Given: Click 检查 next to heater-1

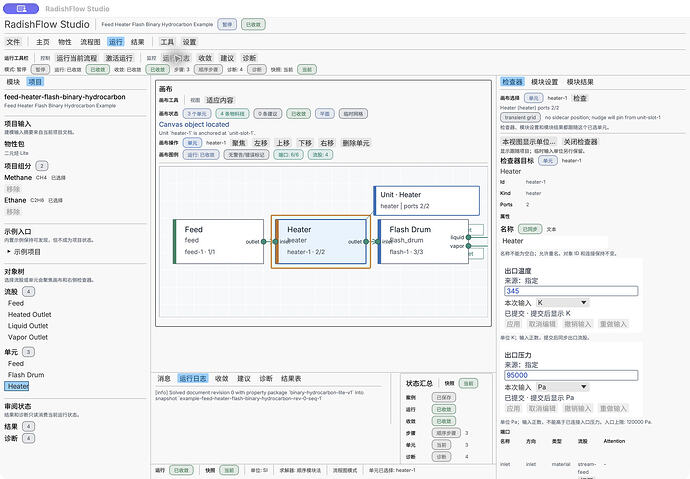Looking at the screenshot, I should pos(580,98).
